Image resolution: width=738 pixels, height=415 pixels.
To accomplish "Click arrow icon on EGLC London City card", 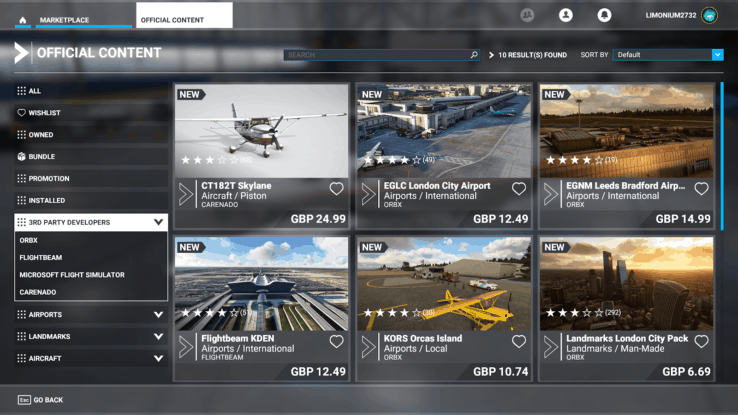I will click(369, 194).
